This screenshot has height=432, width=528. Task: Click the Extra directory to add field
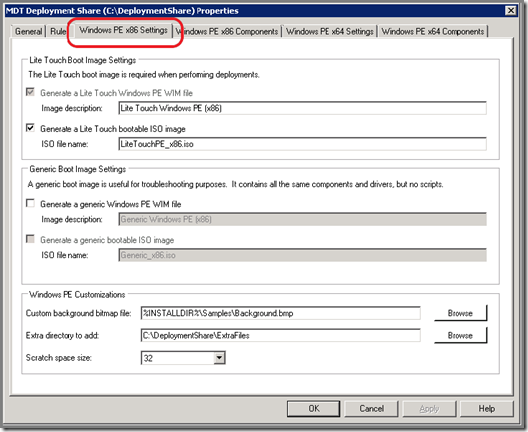(x=280, y=335)
